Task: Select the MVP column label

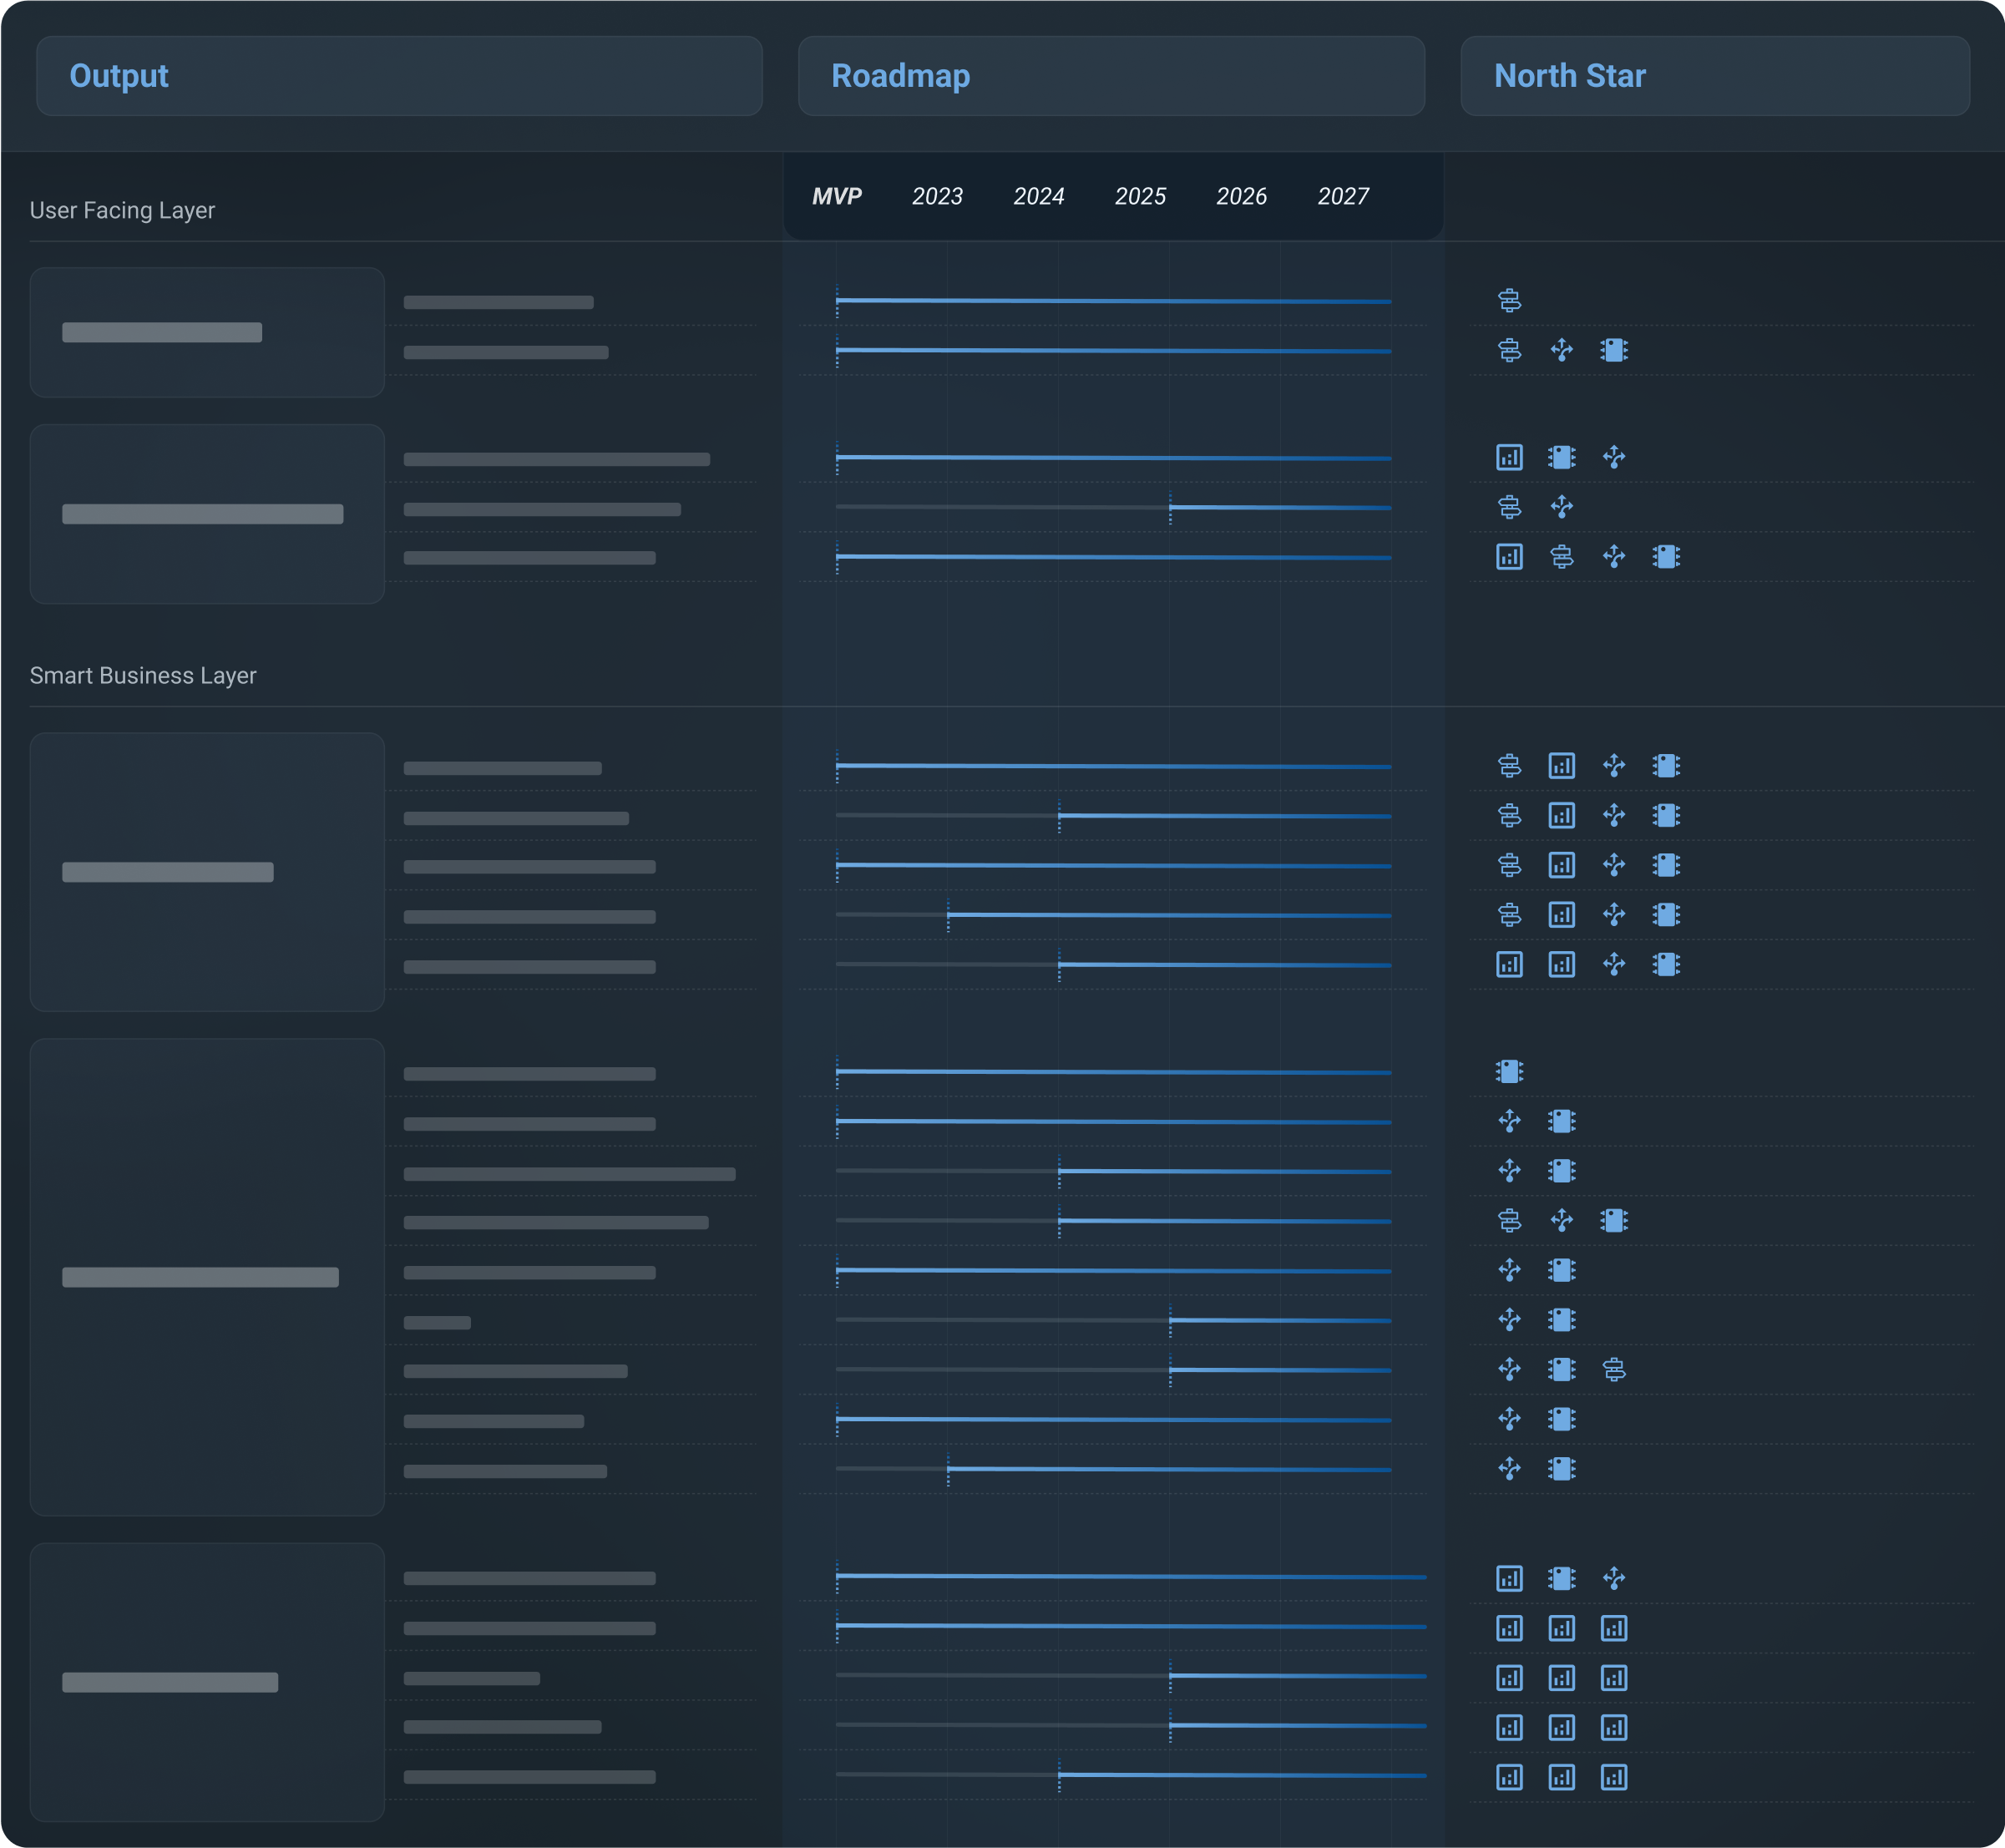Action: [x=836, y=196]
